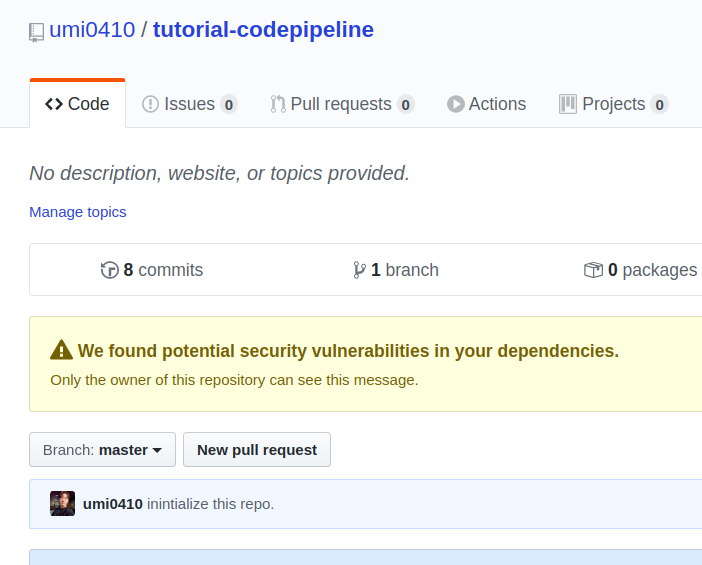This screenshot has height=565, width=702.
Task: Open the Pull requests tab
Action: coord(341,104)
